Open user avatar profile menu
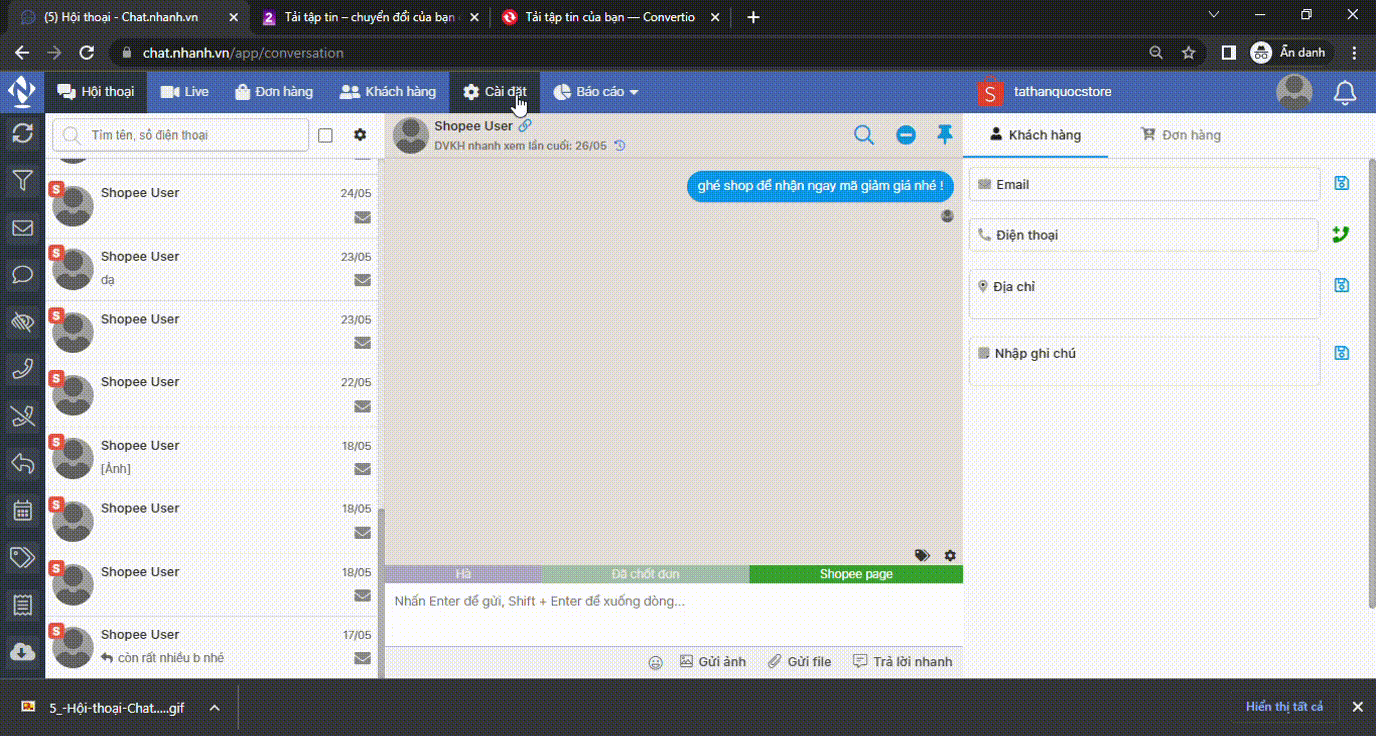The height and width of the screenshot is (736, 1376). tap(1294, 92)
